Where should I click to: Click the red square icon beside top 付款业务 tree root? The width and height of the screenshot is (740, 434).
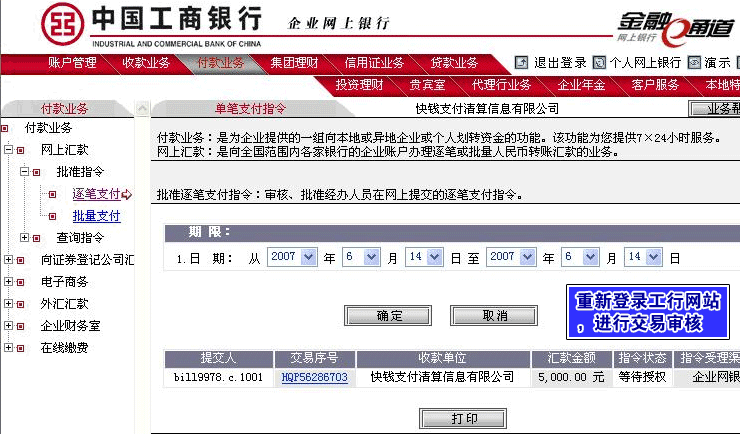click(x=5, y=128)
